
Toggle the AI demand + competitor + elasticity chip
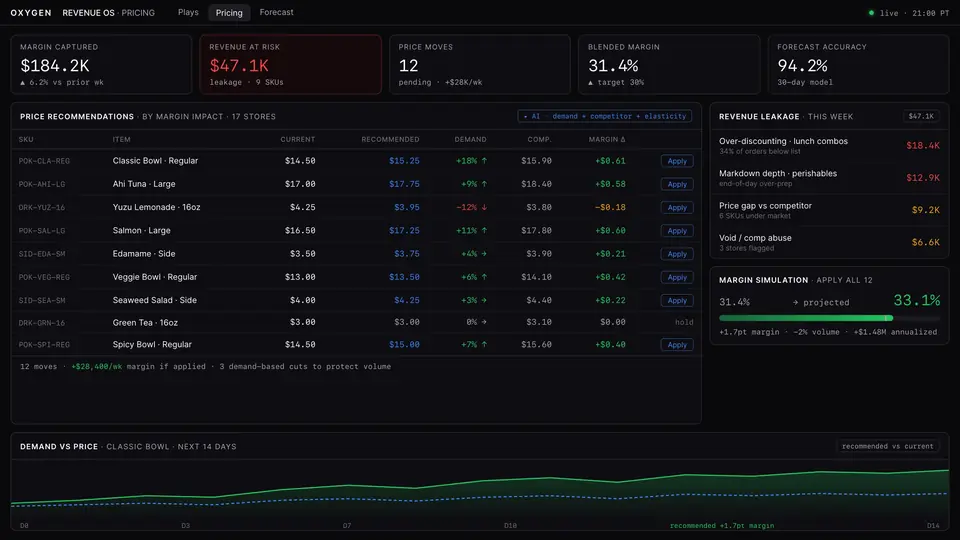(x=605, y=116)
